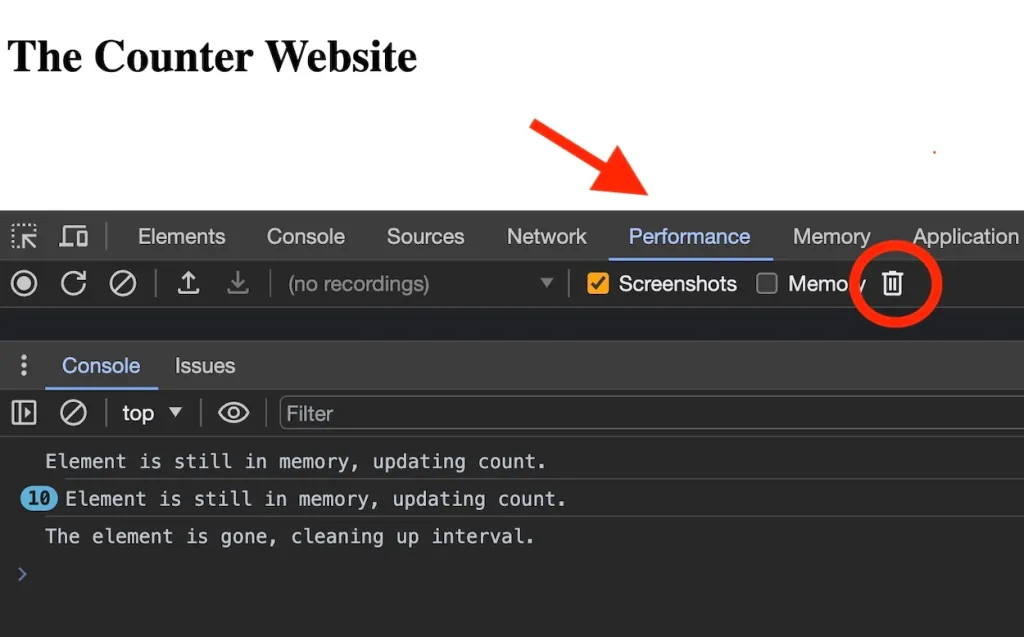This screenshot has height=637, width=1024.
Task: Click the collect garbage trash icon
Action: coord(893,284)
